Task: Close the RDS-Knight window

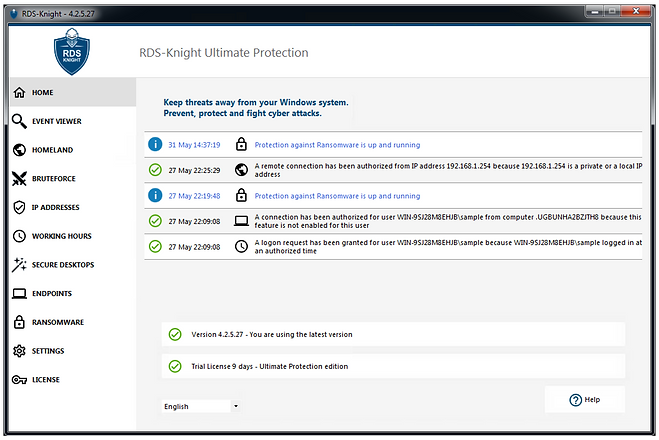Action: [636, 11]
